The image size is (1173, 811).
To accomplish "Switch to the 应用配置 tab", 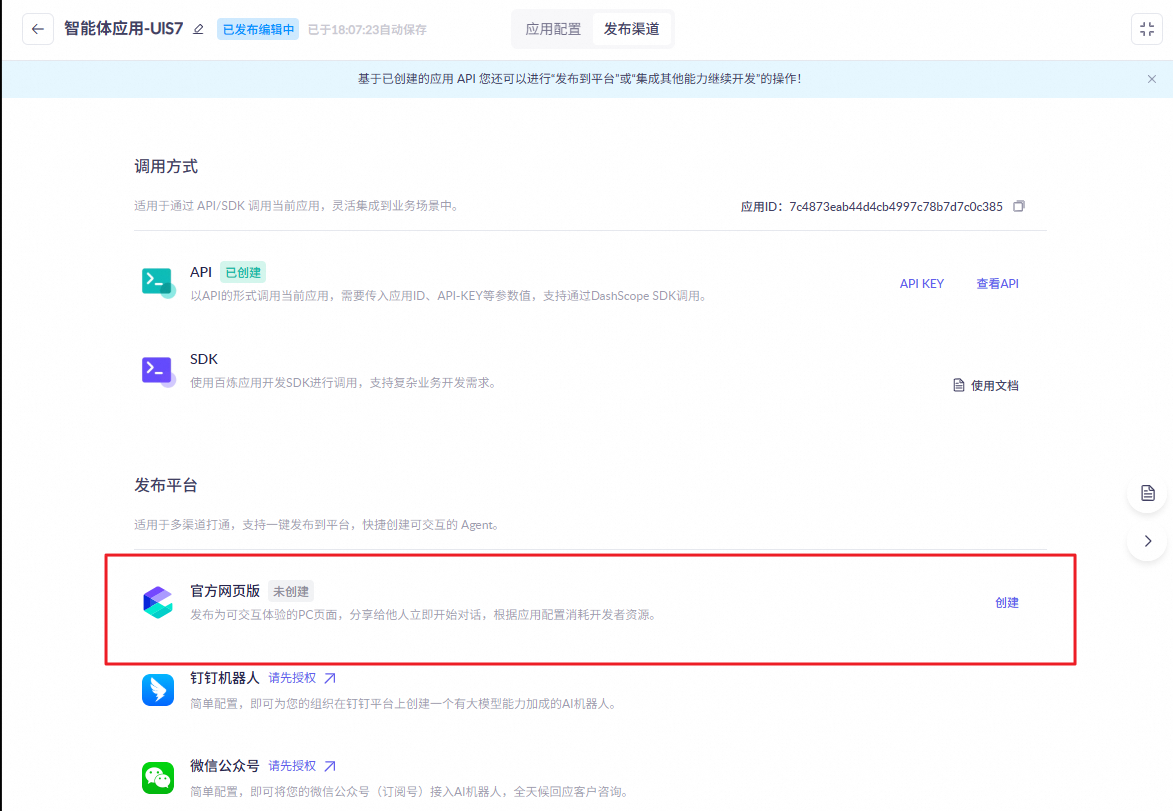I will 553,29.
